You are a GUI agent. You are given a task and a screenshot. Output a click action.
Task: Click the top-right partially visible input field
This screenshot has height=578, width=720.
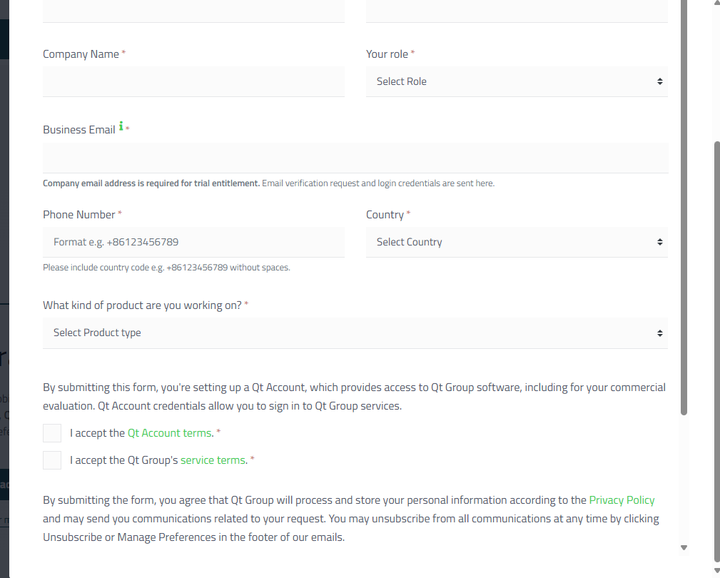coord(516,11)
